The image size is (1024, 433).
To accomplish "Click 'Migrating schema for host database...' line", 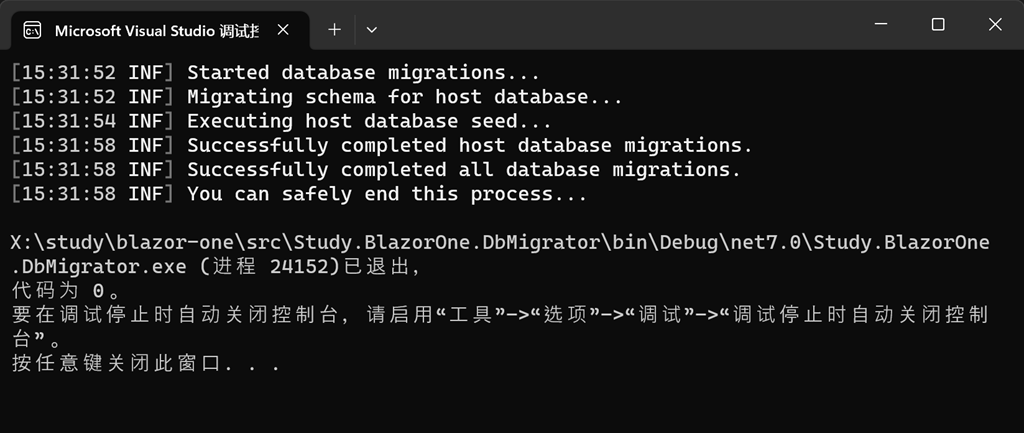I will (405, 97).
